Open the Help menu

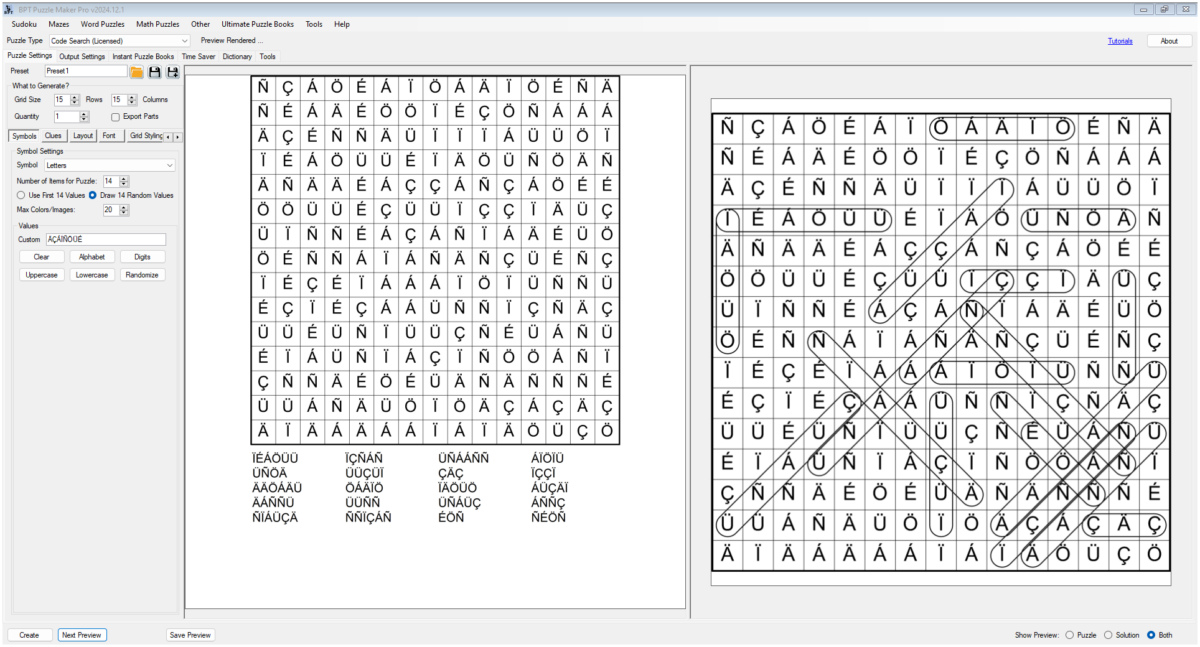[x=342, y=23]
